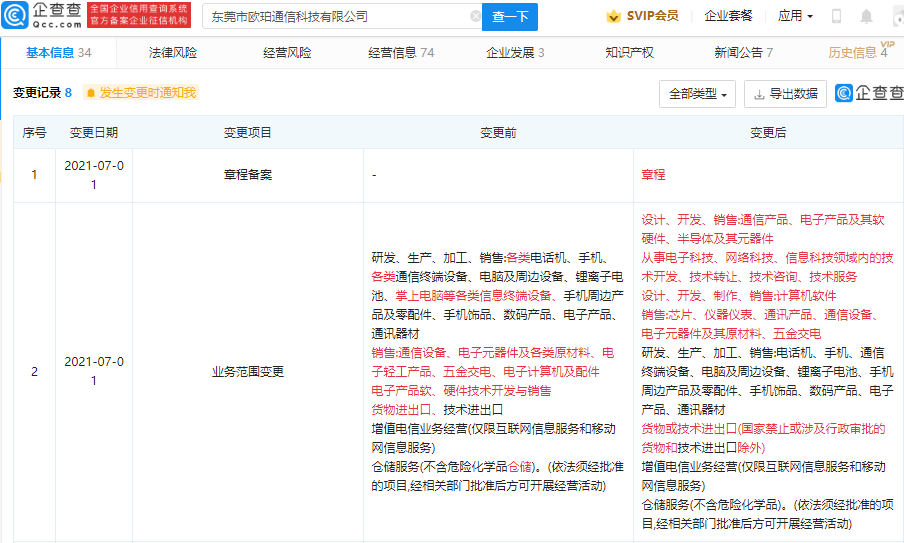The height and width of the screenshot is (543, 904).
Task: Open the 企业套餐 link
Action: click(x=728, y=16)
